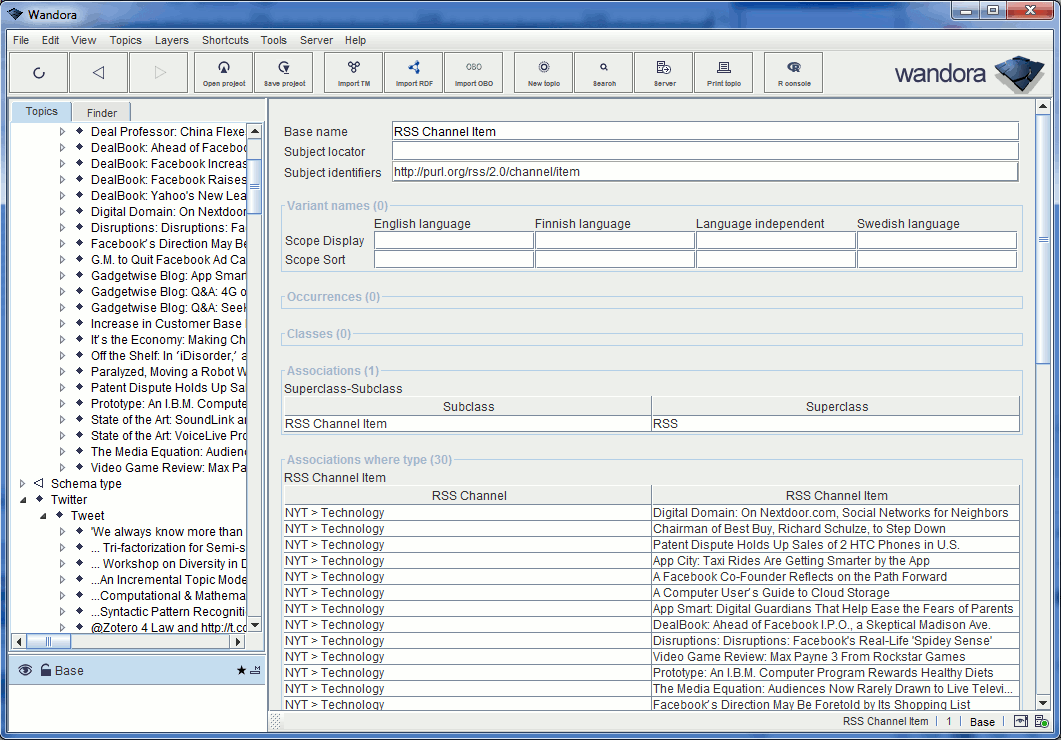The image size is (1061, 740).
Task: Click the Print topic button
Action: coord(723,72)
